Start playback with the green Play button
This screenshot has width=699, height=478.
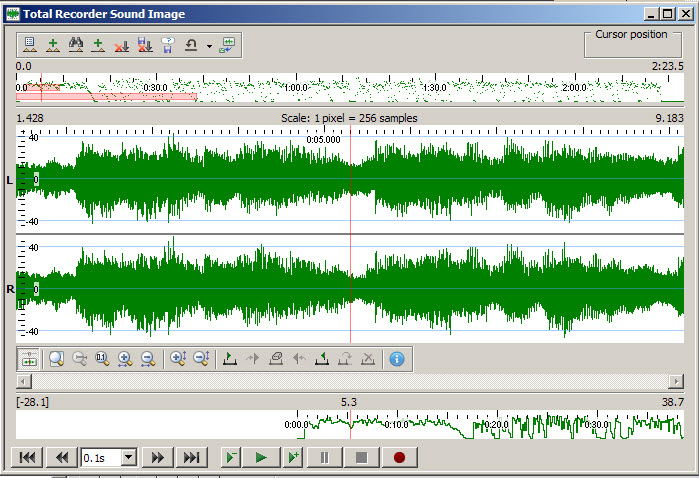261,457
